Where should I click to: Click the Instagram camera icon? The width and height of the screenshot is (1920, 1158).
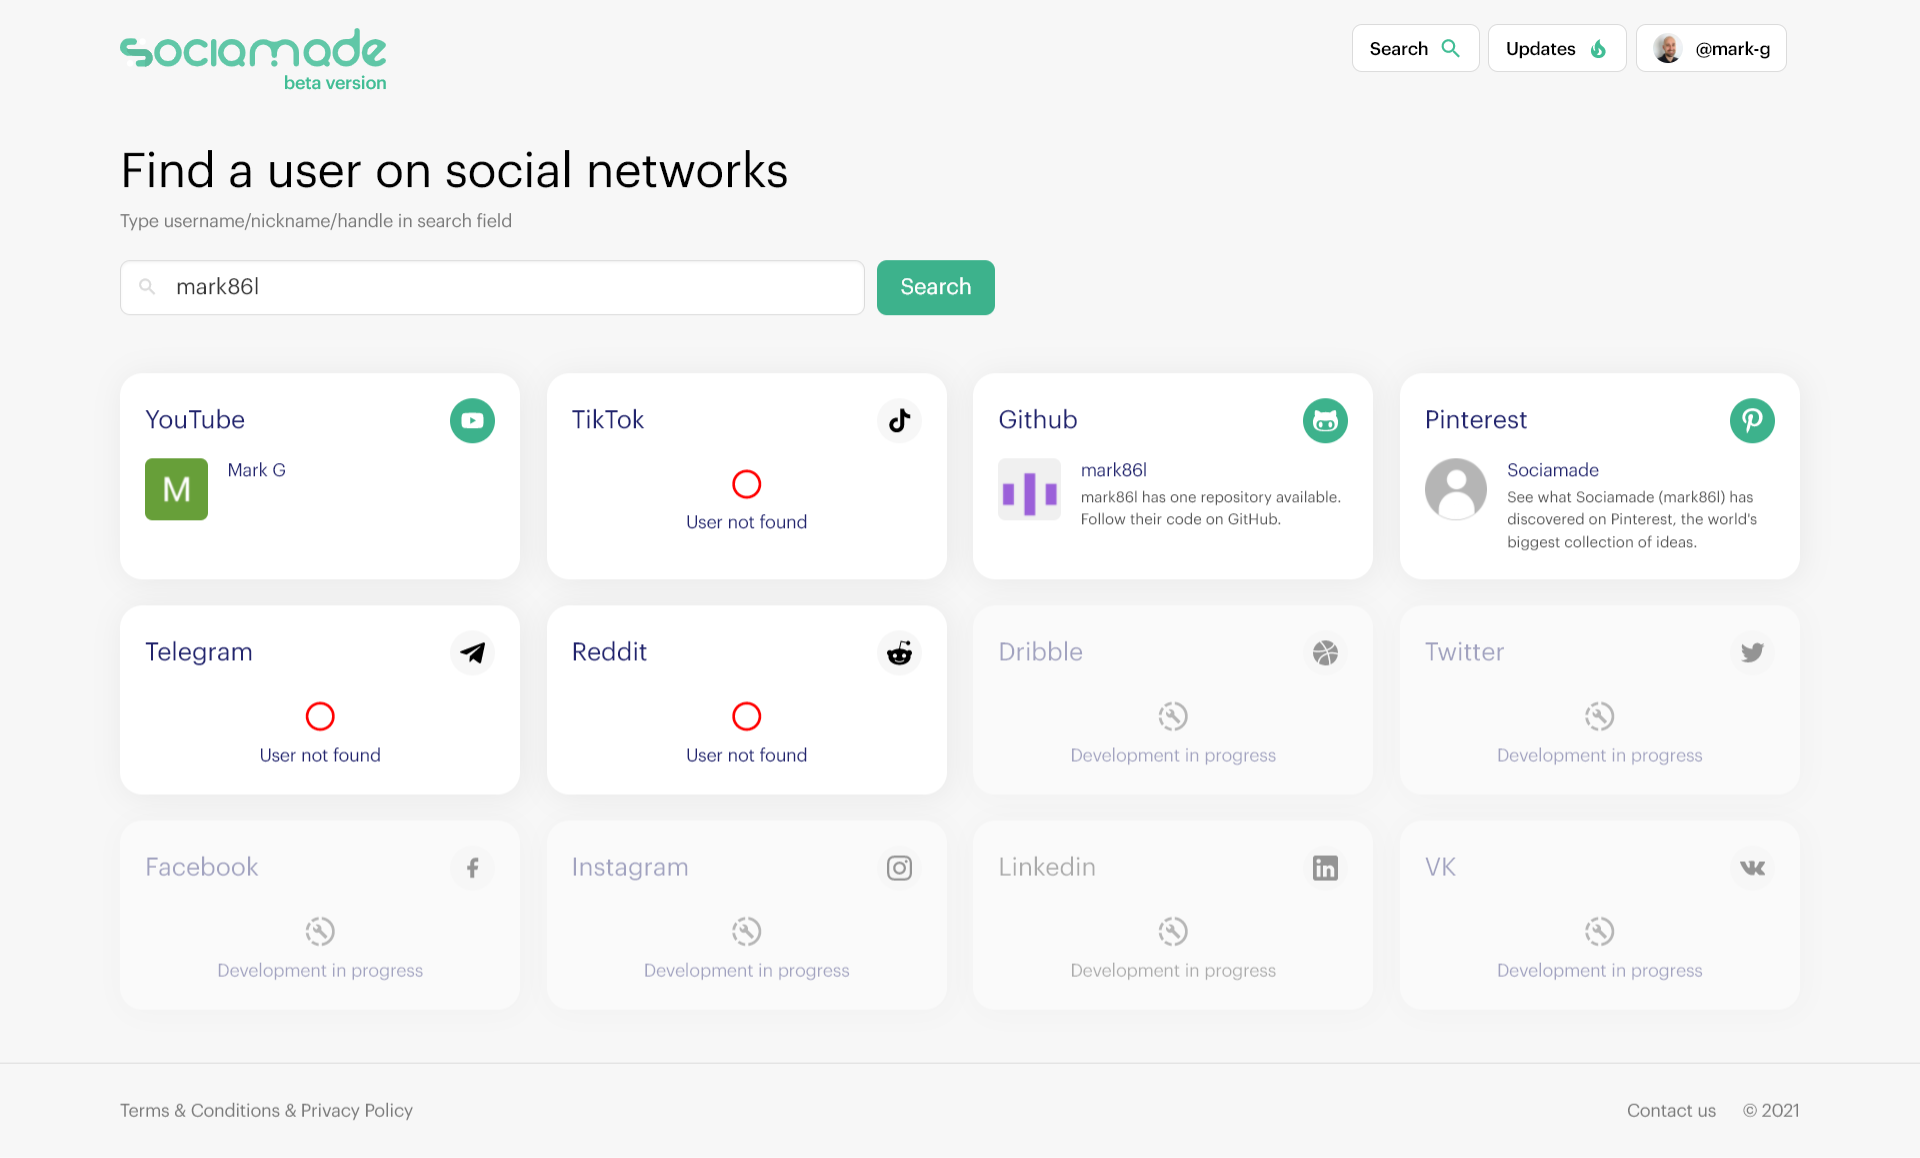coord(899,868)
